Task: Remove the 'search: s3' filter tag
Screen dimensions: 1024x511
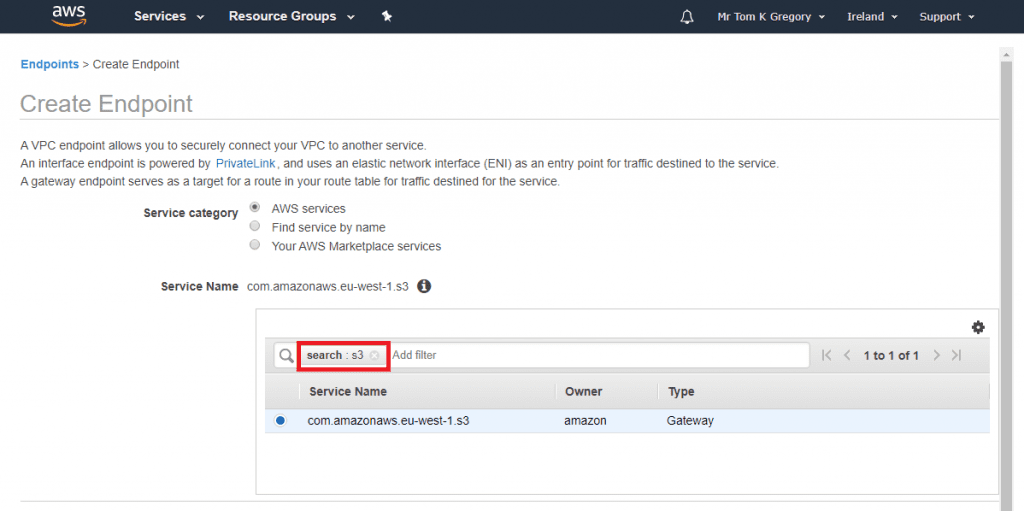Action: click(374, 355)
